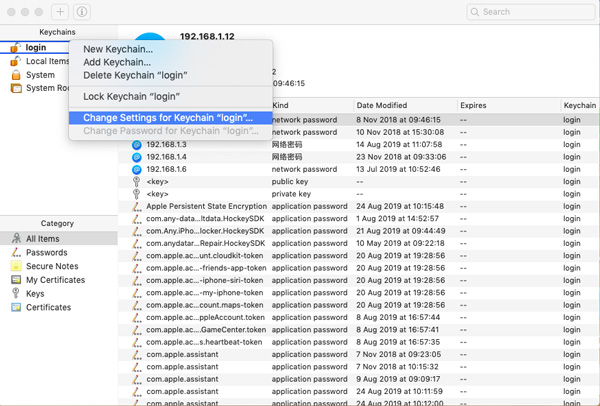Select the Keys category label
Image resolution: width=600 pixels, height=406 pixels.
point(35,294)
